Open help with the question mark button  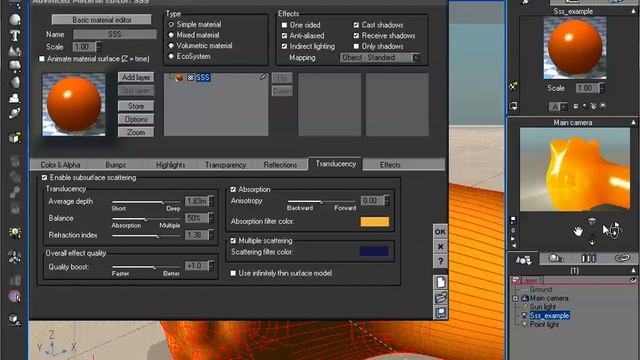pos(440,261)
